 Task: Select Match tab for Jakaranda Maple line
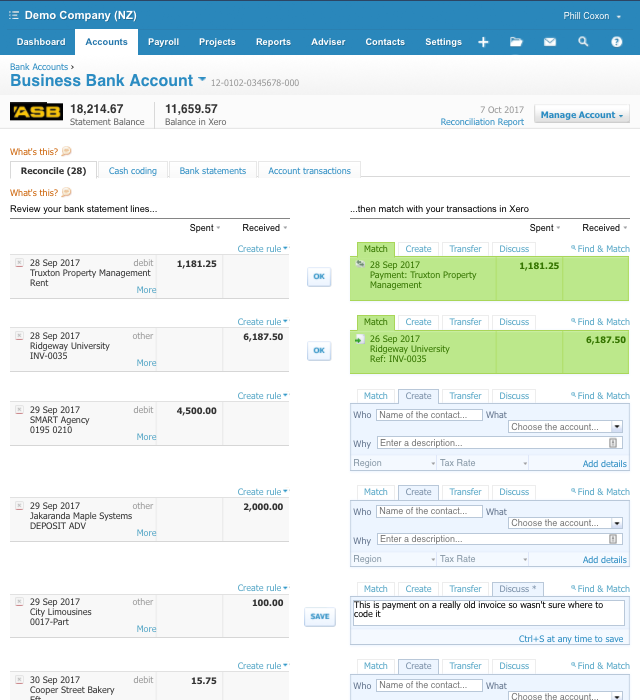click(x=375, y=492)
